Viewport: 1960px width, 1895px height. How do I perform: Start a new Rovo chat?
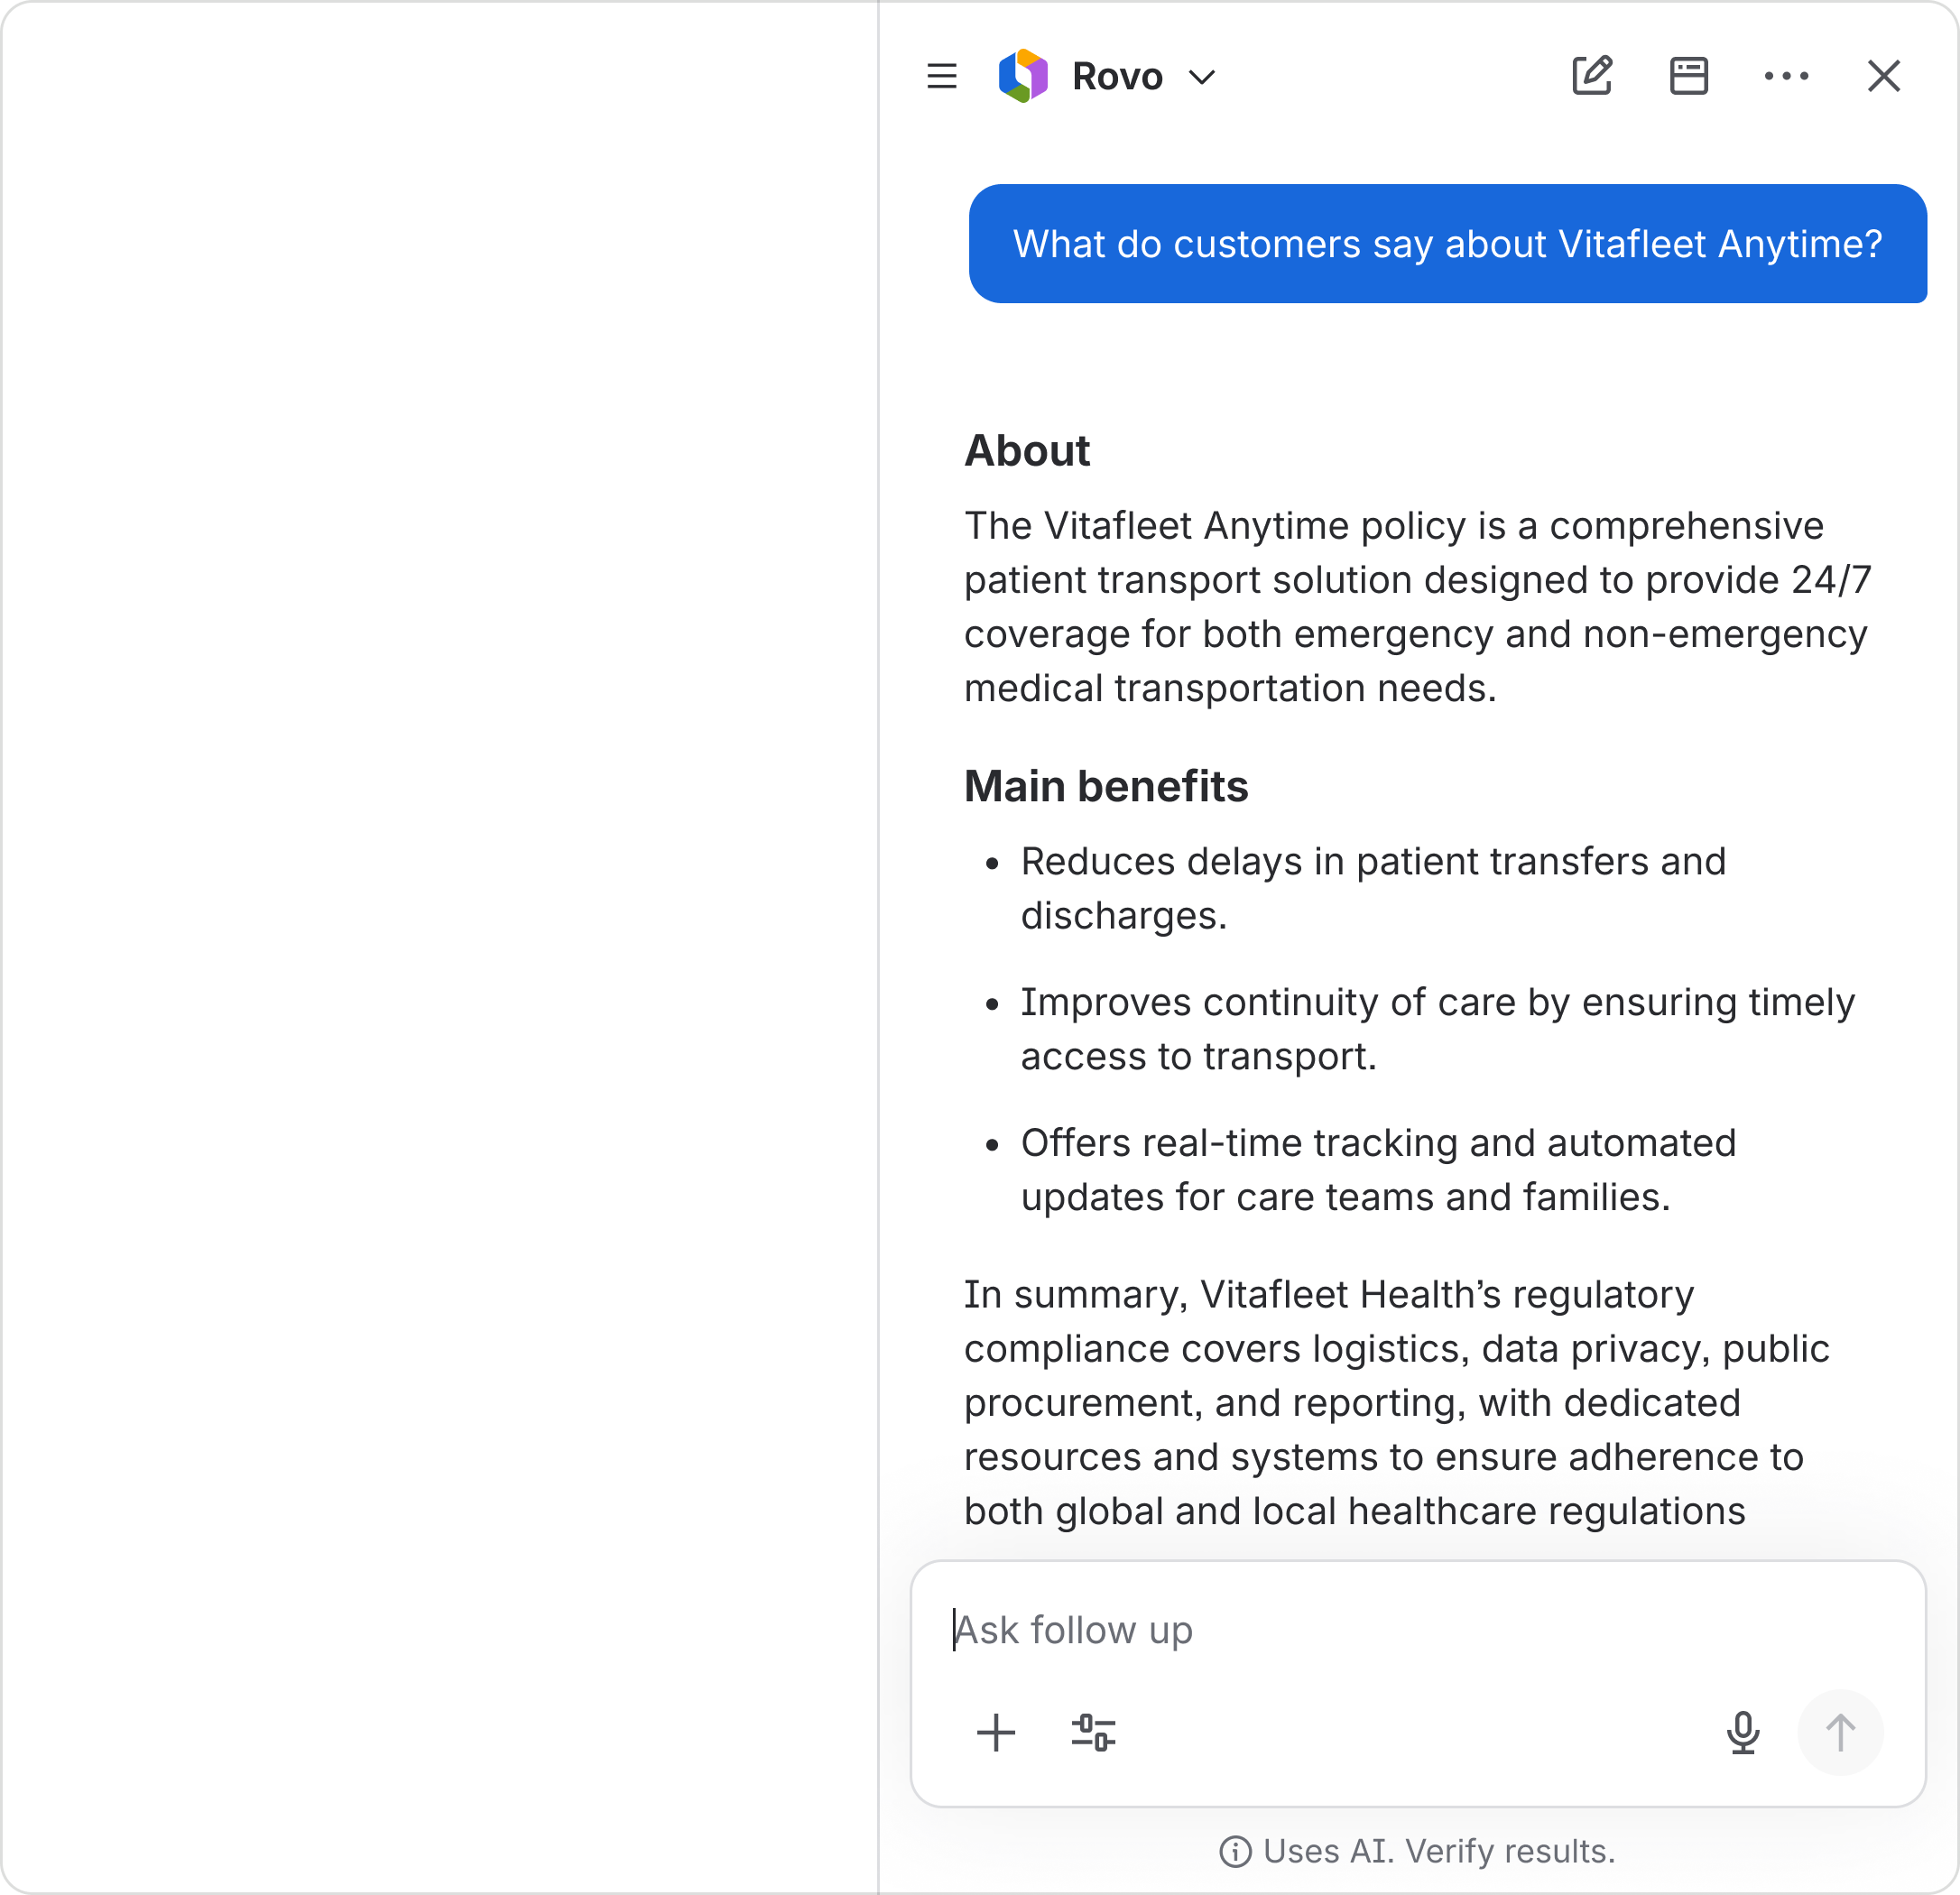pyautogui.click(x=1592, y=76)
